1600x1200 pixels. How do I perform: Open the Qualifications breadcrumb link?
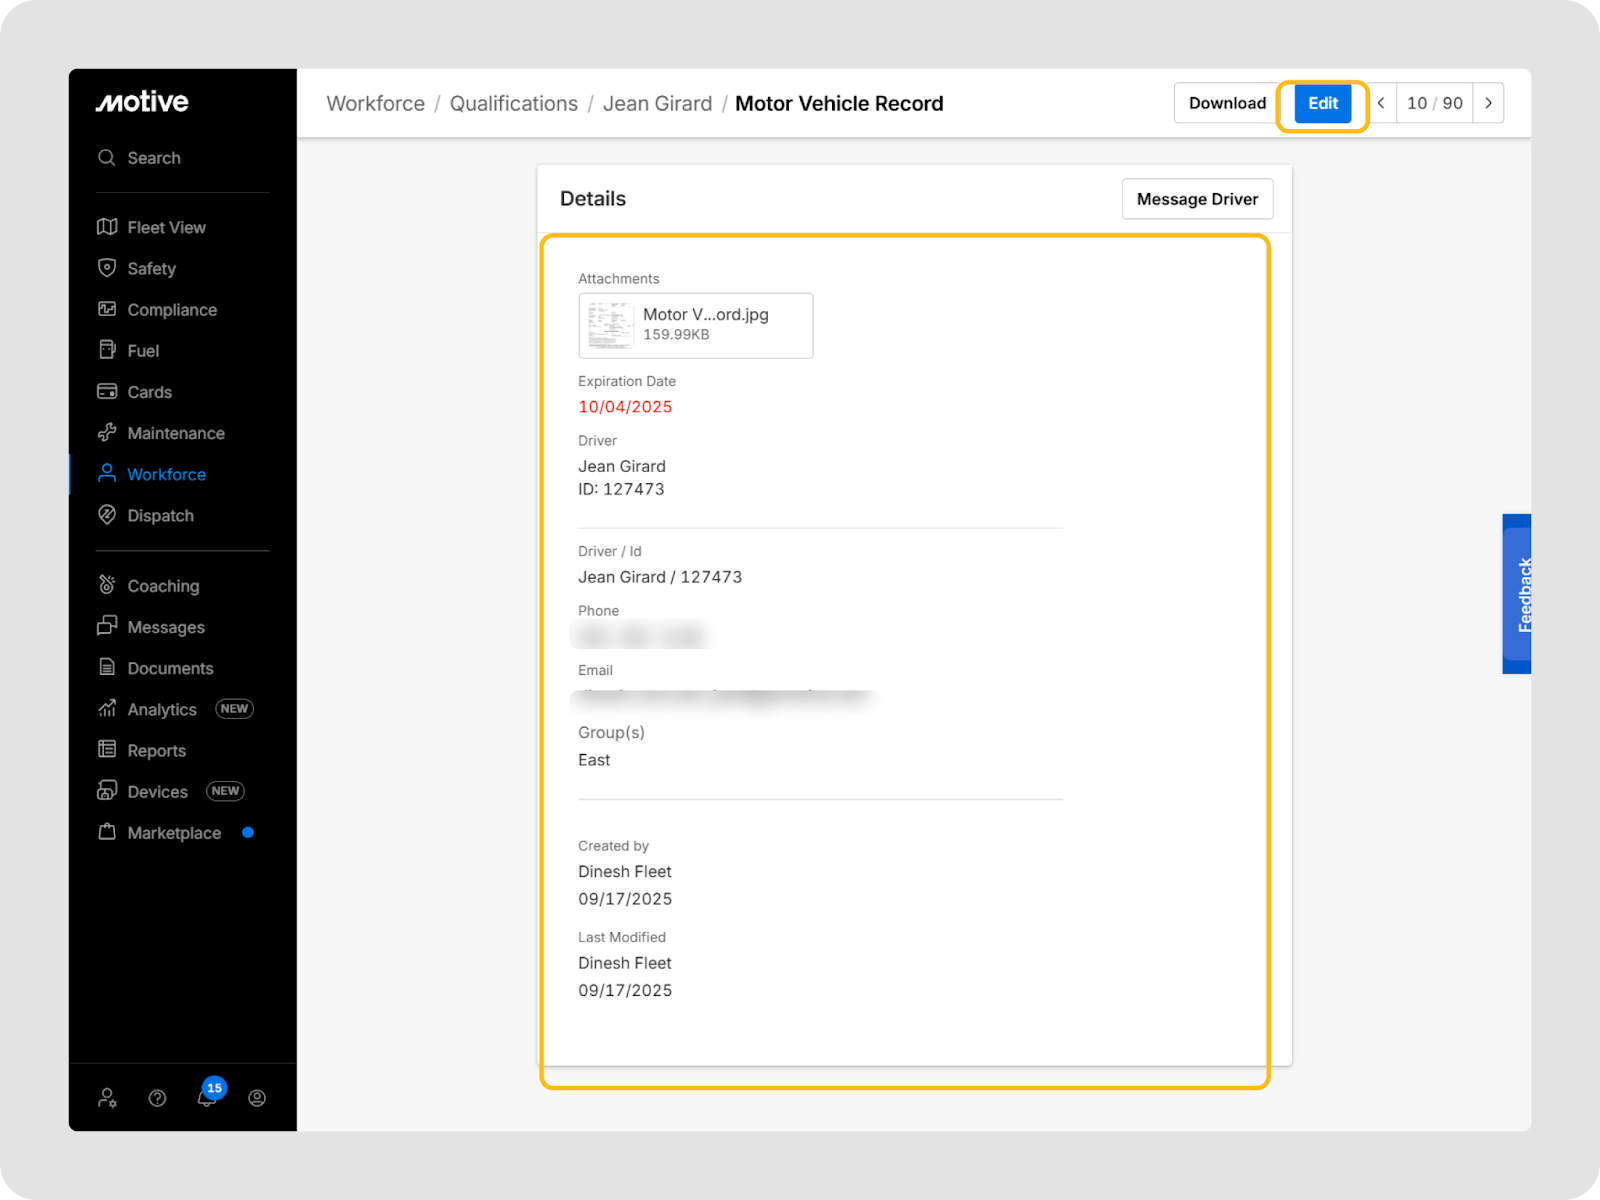click(x=513, y=104)
